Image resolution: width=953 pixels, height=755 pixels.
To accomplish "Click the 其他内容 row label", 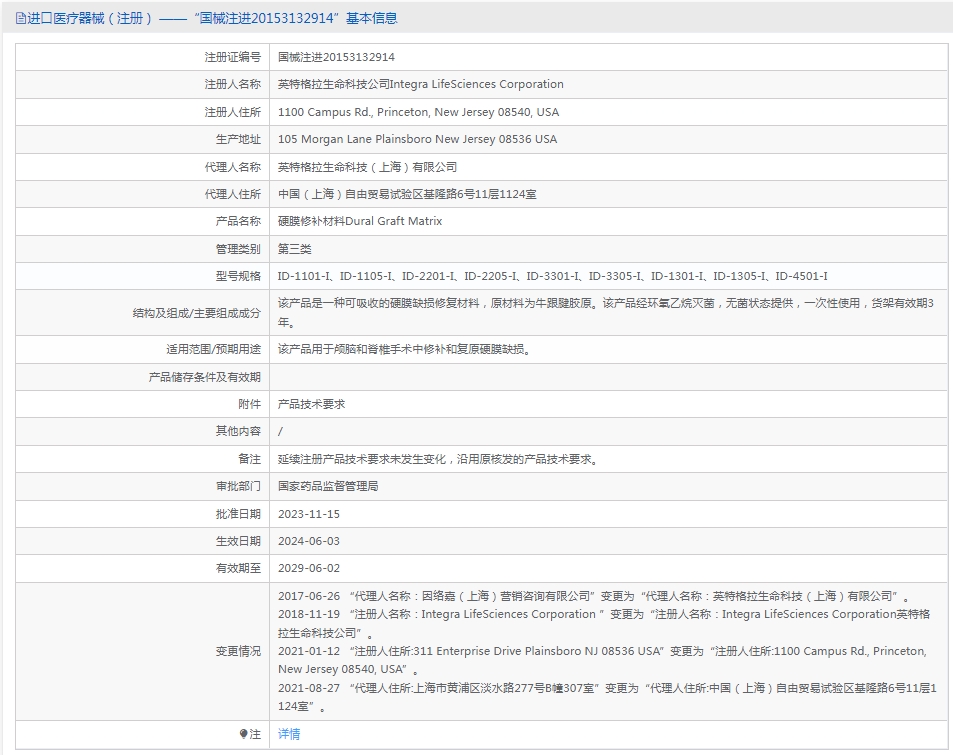I will click(238, 431).
